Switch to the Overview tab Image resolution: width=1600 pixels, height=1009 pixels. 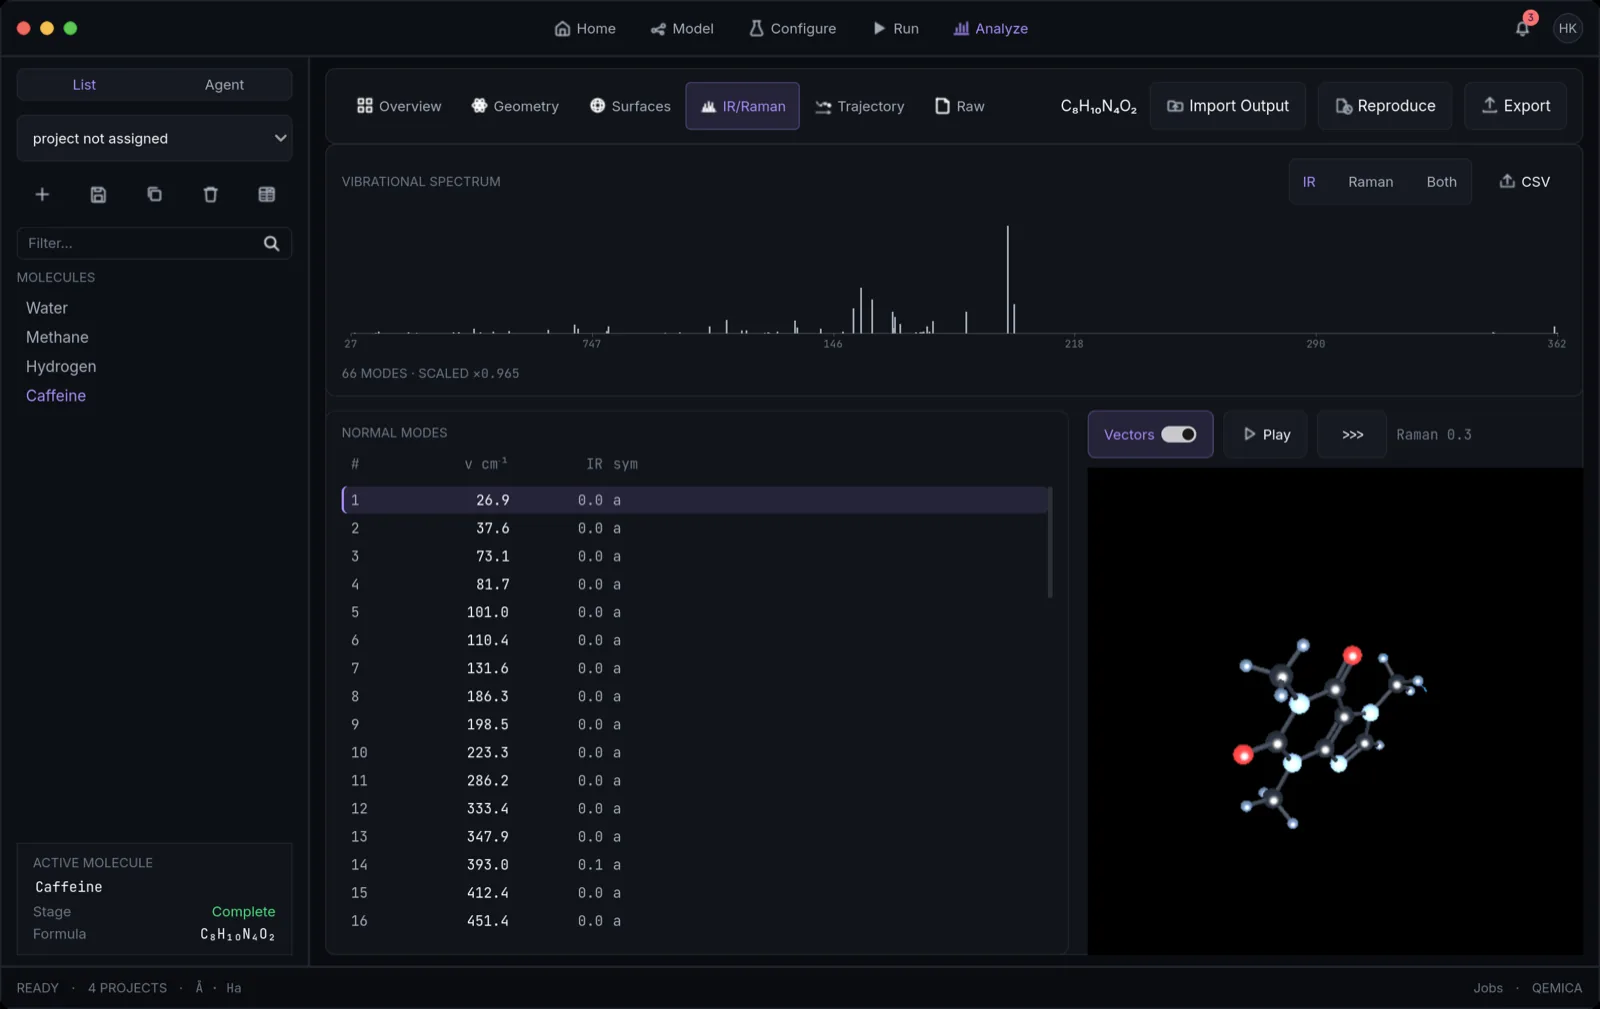click(x=399, y=106)
